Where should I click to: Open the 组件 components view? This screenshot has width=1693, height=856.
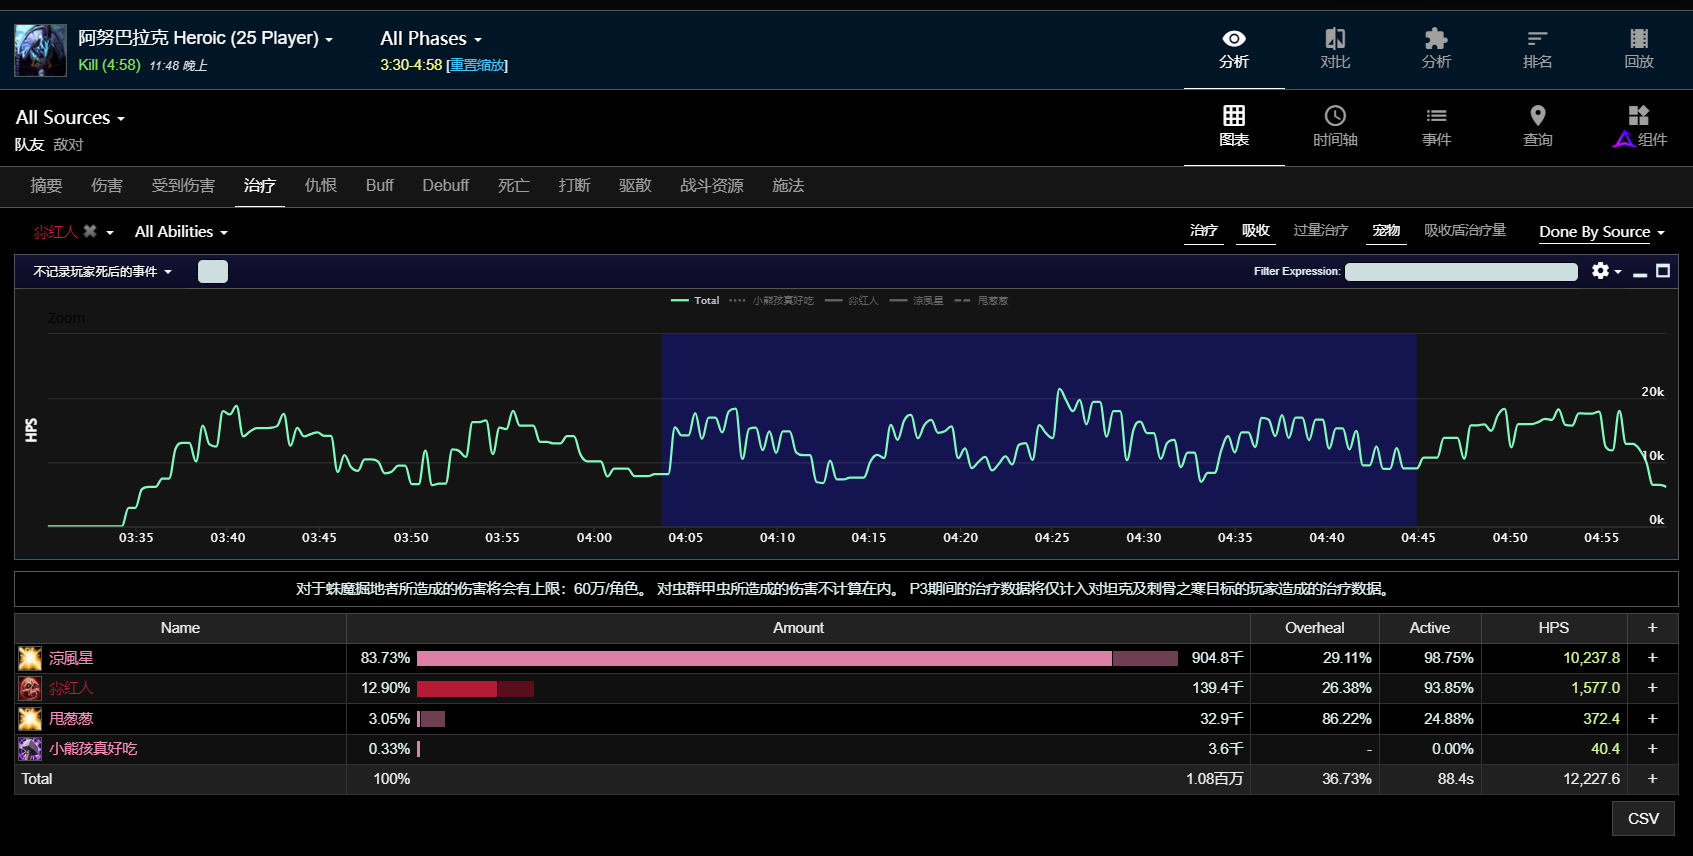pyautogui.click(x=1638, y=127)
